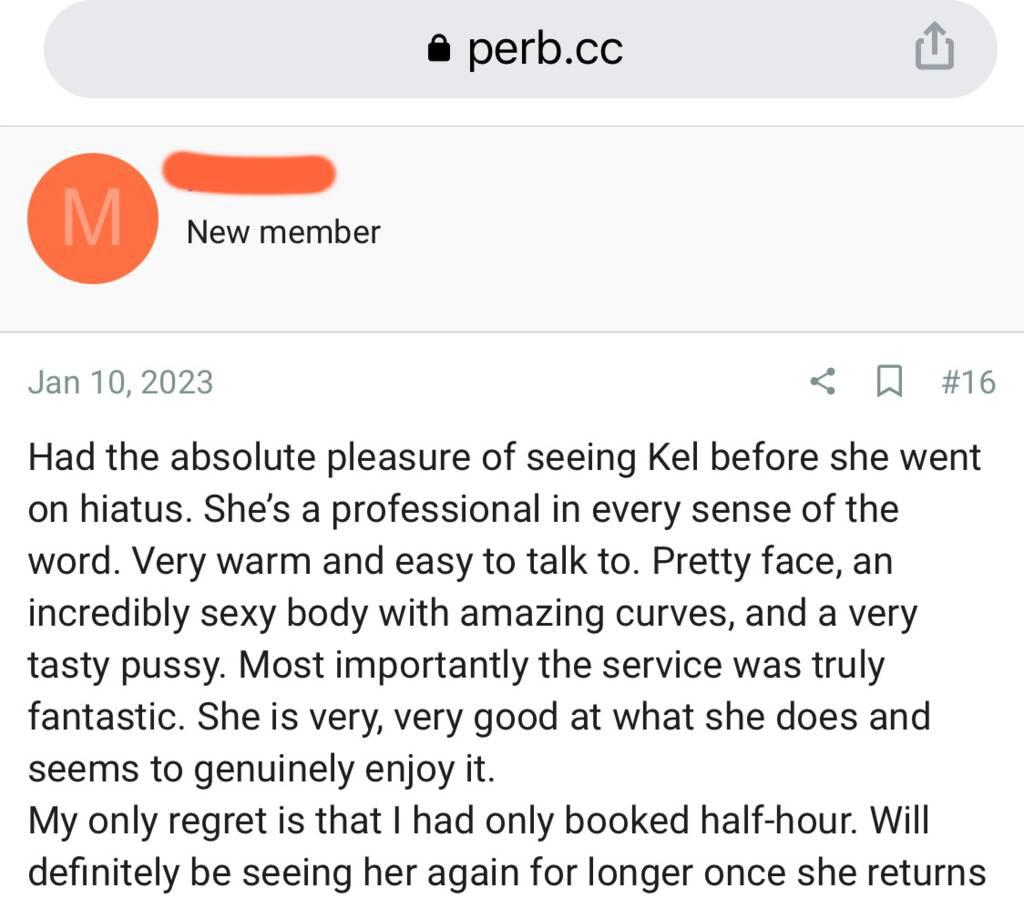
Task: Share post #16 using the share icon
Action: [x=822, y=381]
